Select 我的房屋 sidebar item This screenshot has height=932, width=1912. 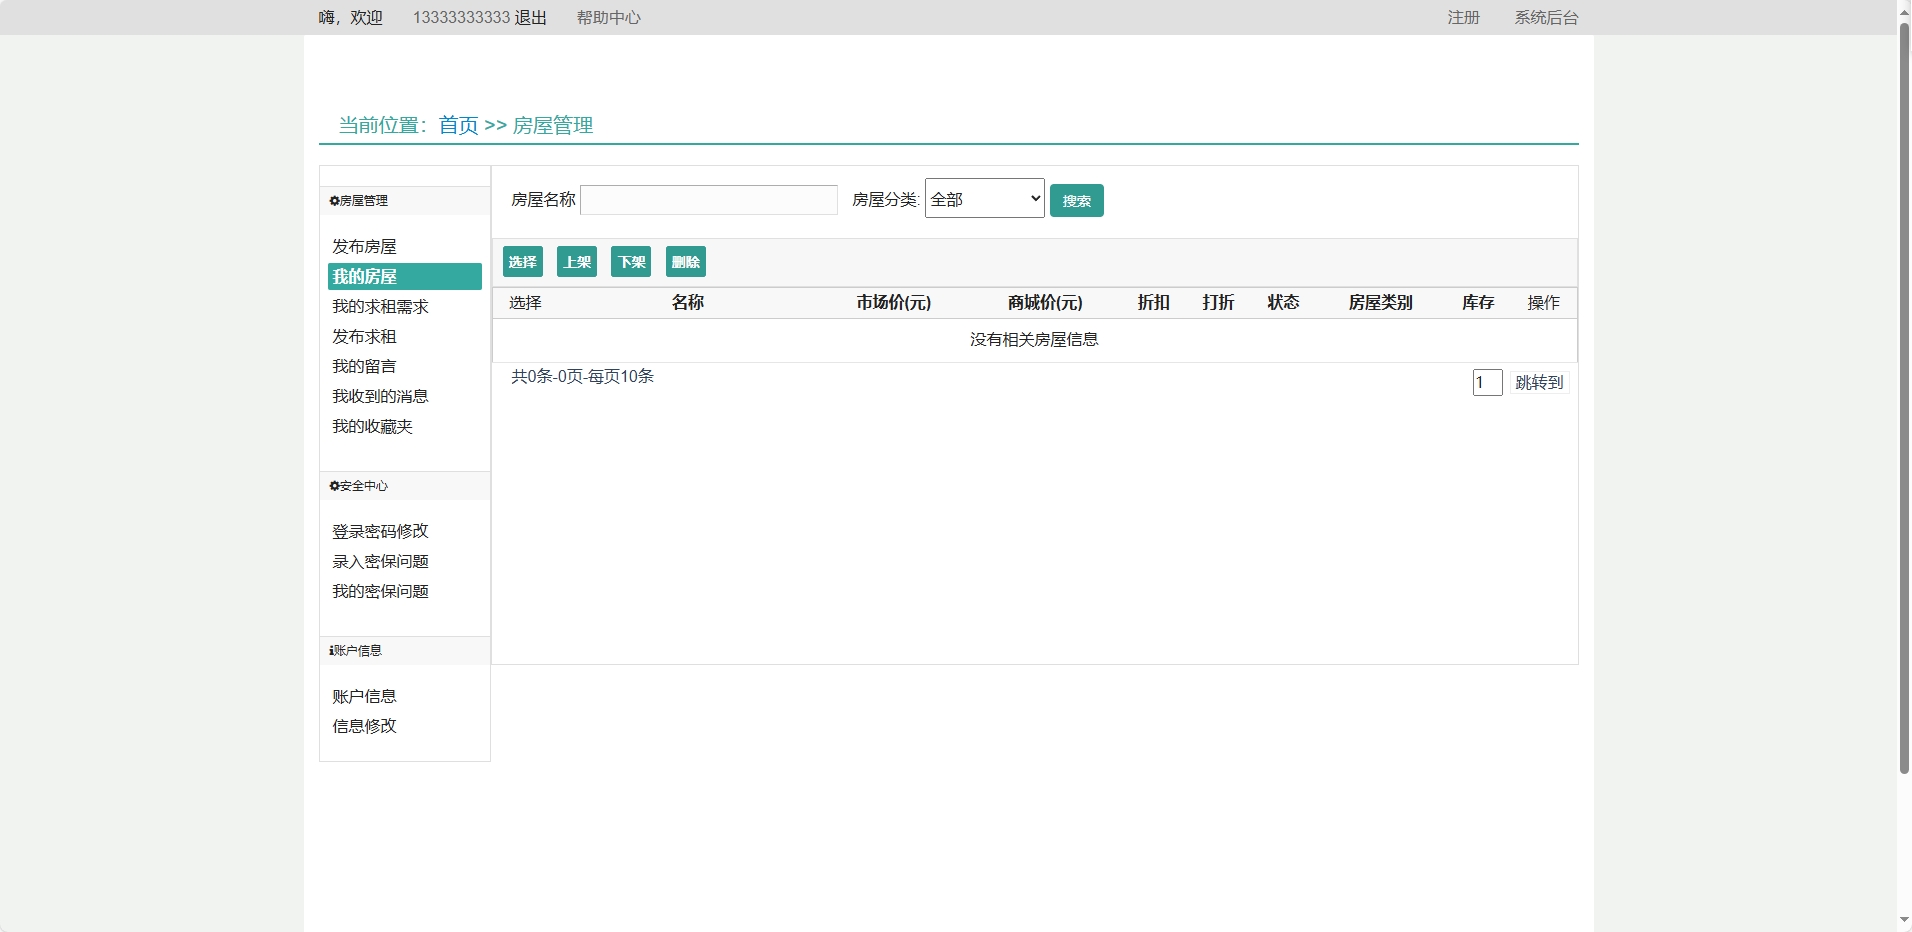pos(365,277)
